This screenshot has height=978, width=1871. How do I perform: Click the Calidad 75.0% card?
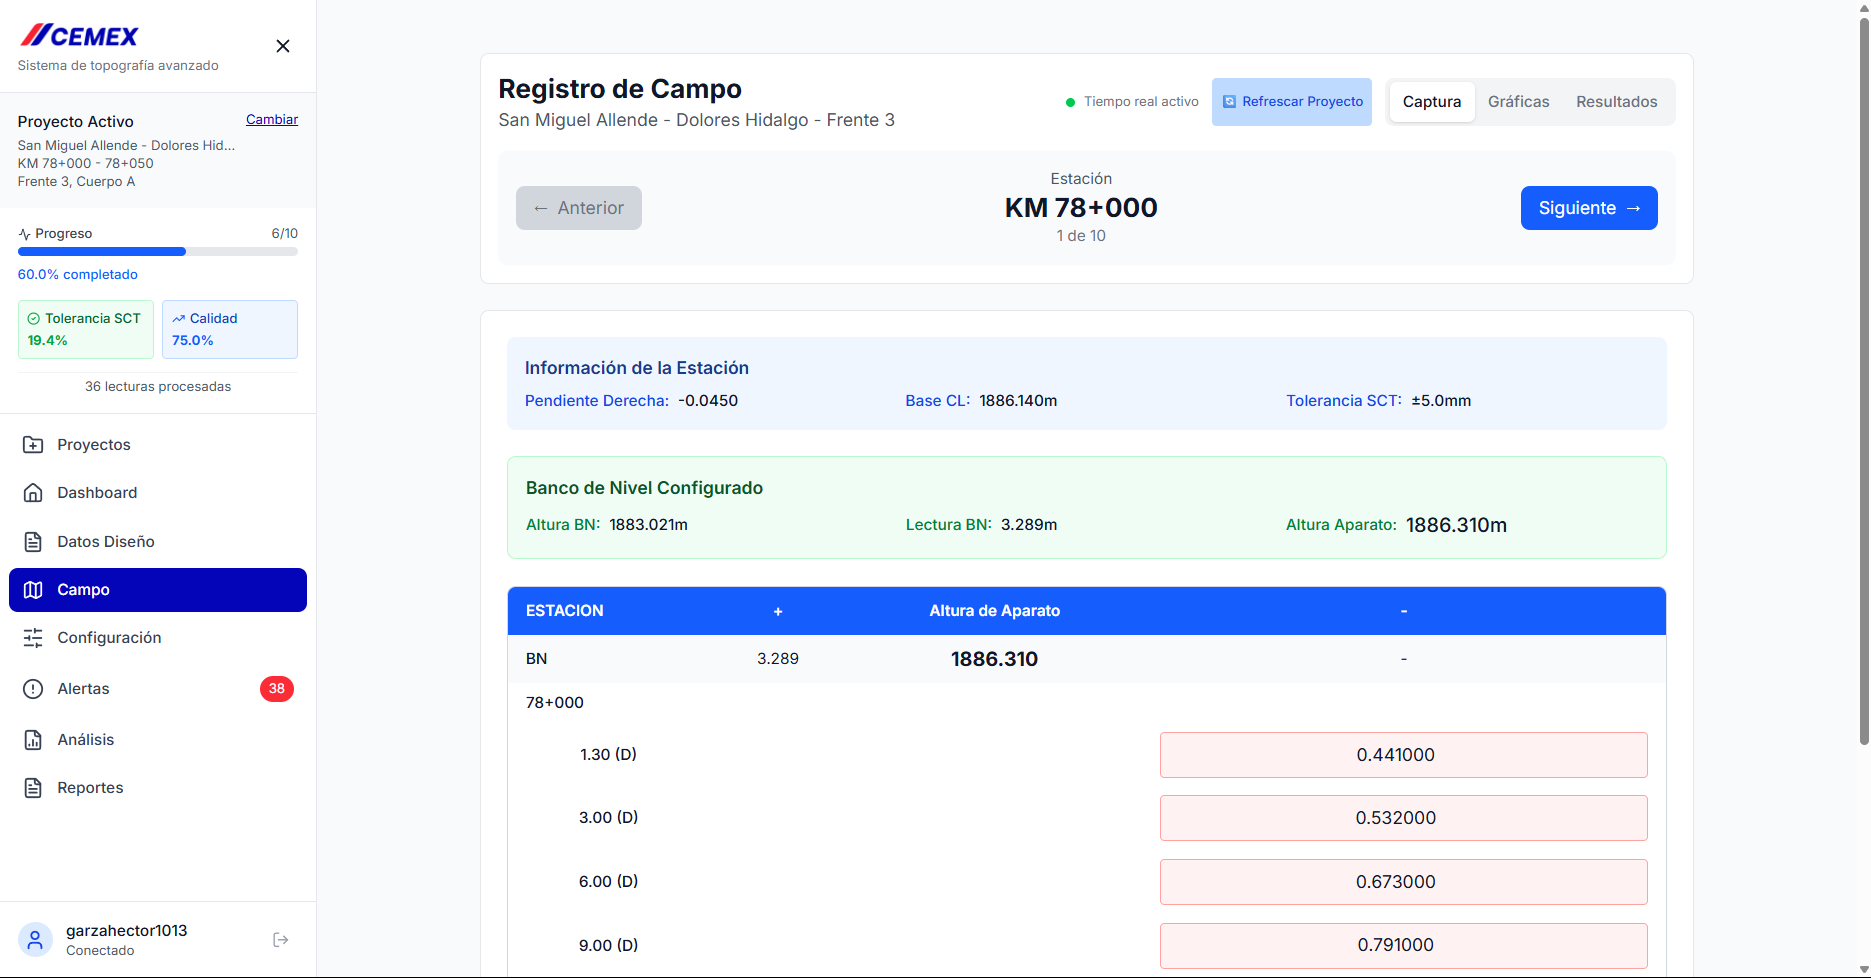coord(230,329)
